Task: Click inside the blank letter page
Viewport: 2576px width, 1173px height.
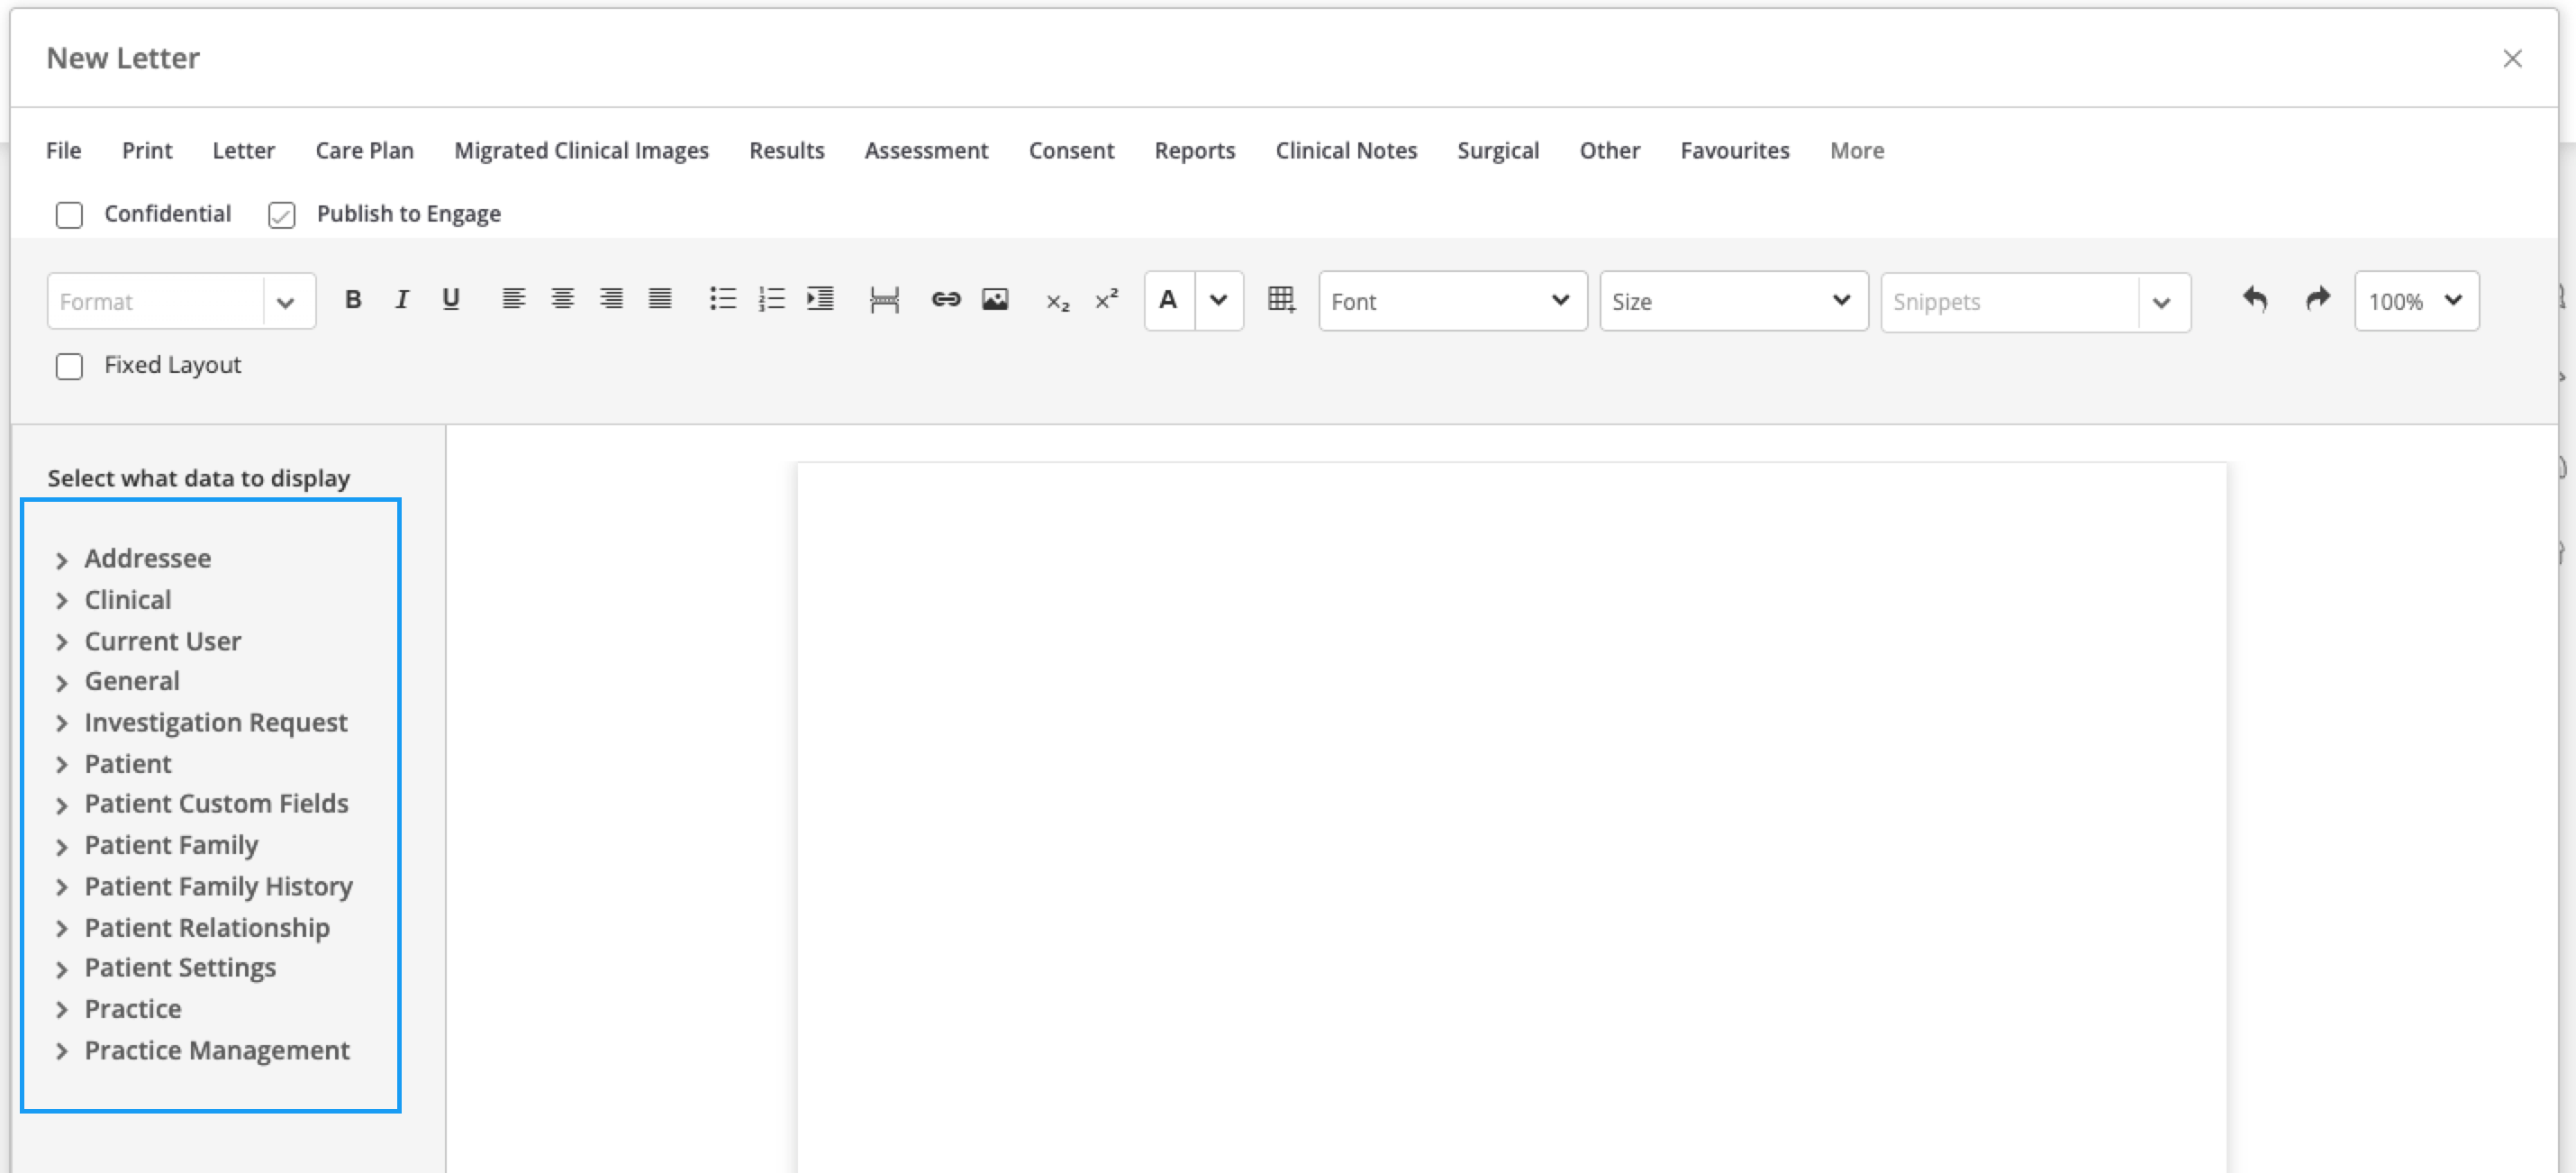Action: tap(1511, 817)
